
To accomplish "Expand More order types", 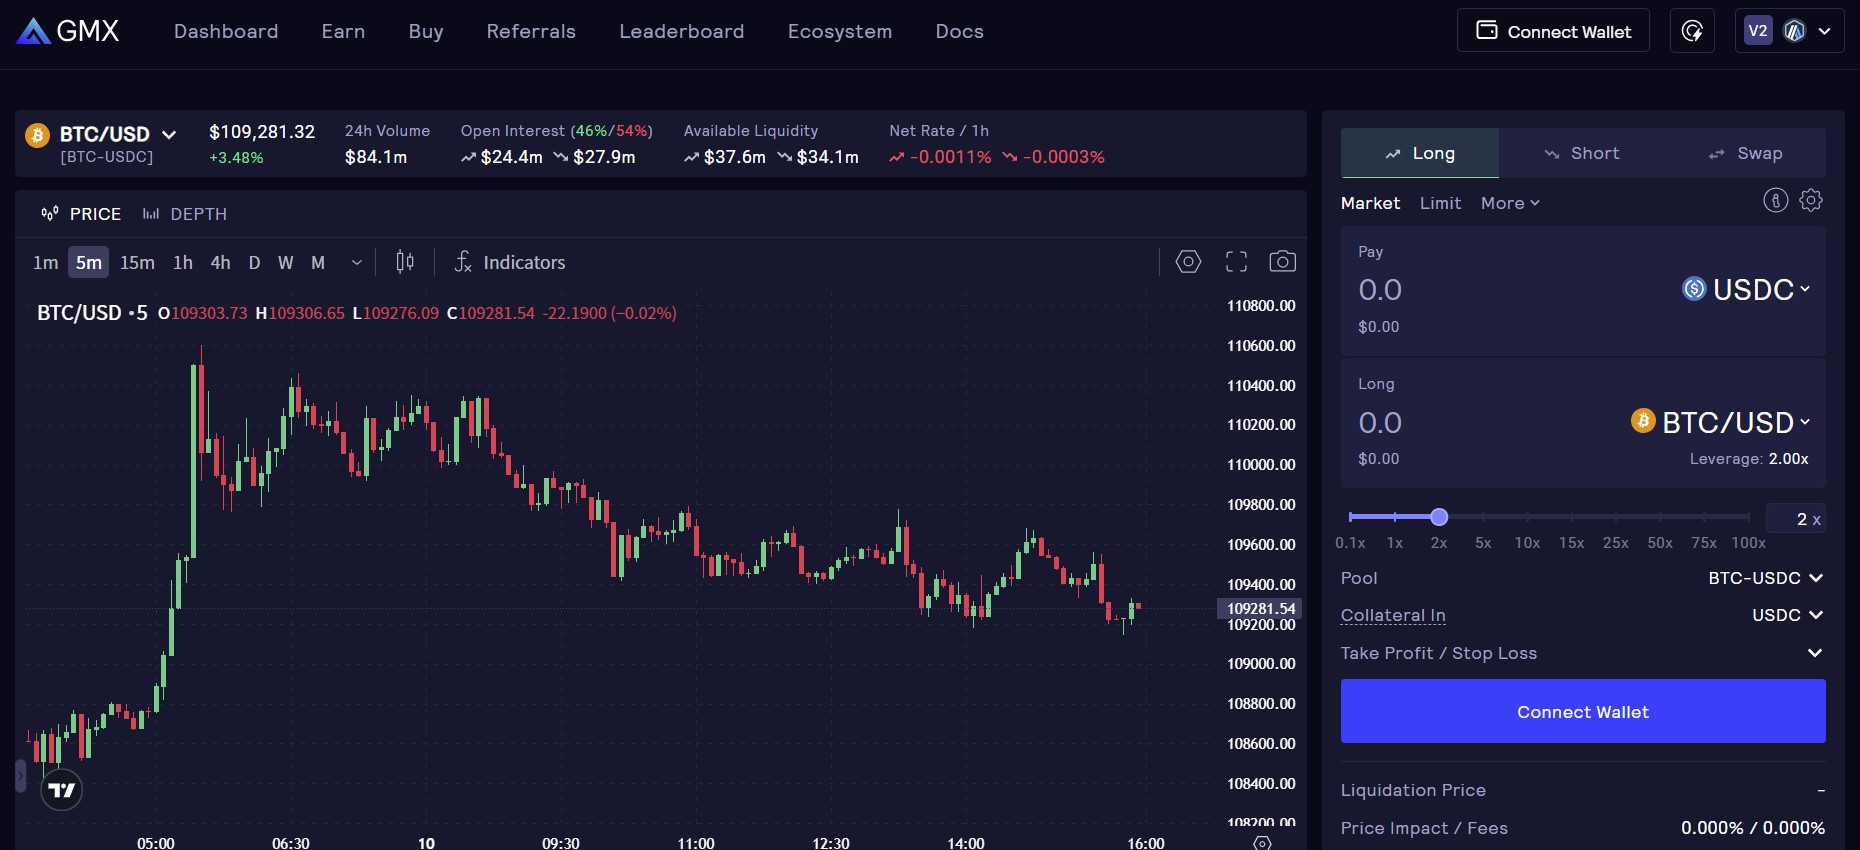I will pyautogui.click(x=1510, y=203).
